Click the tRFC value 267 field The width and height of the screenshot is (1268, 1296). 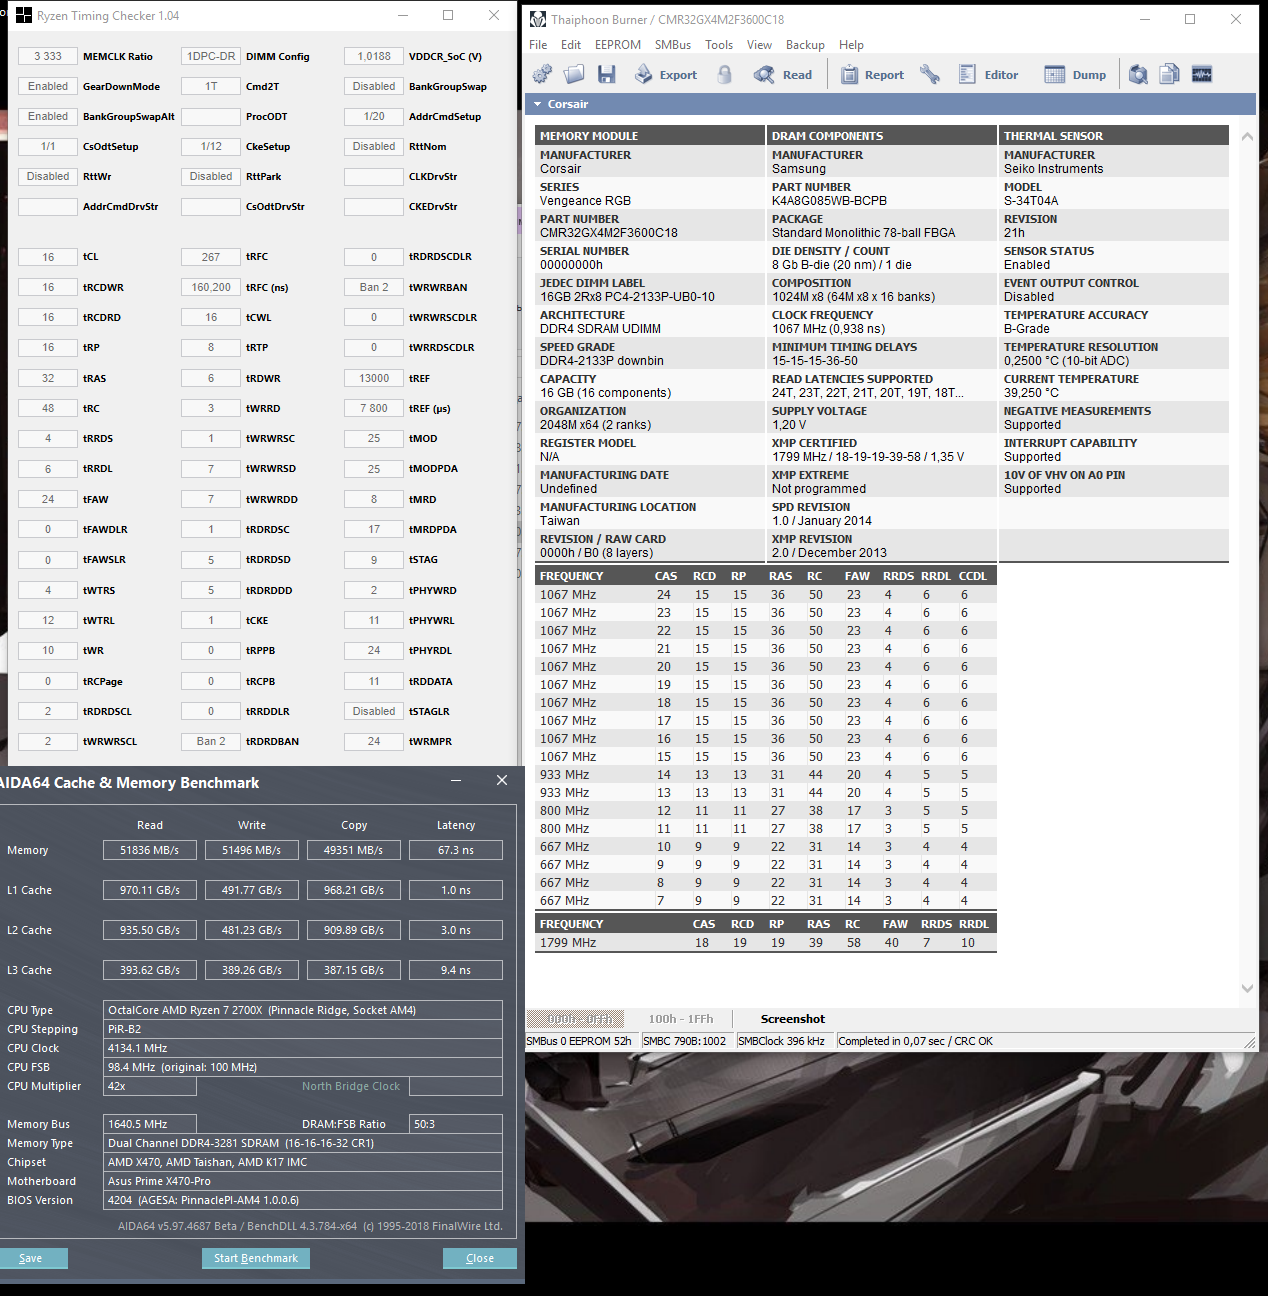(211, 257)
